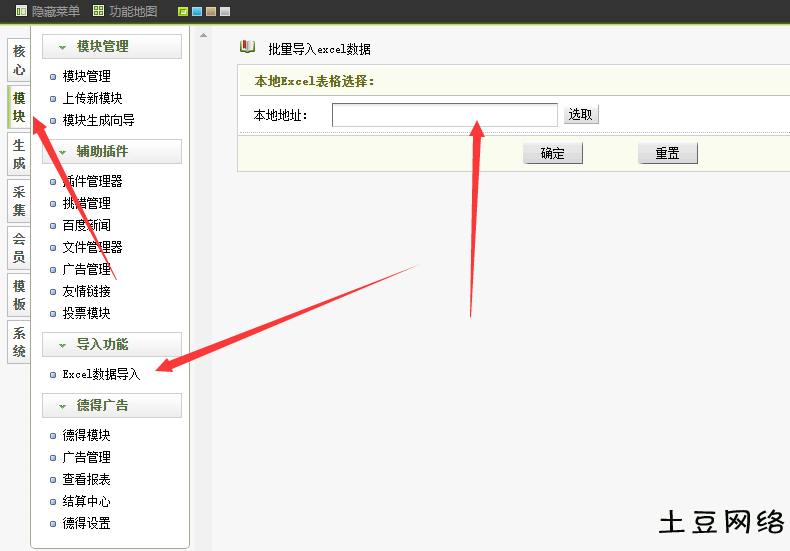Click the 选取 file browse button

580,115
